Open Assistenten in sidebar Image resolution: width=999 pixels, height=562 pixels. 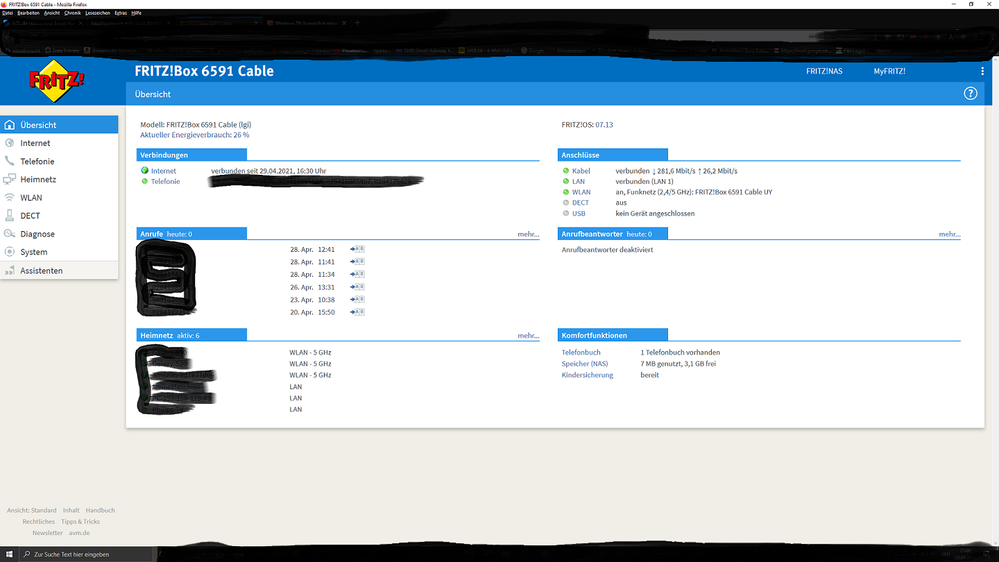(59, 270)
